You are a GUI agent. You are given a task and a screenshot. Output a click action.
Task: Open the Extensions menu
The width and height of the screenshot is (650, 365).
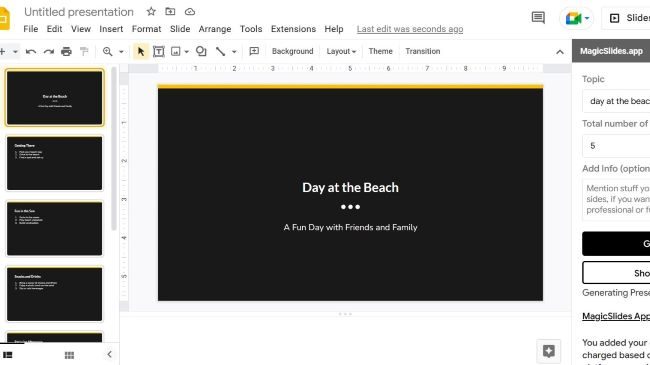[x=293, y=29]
